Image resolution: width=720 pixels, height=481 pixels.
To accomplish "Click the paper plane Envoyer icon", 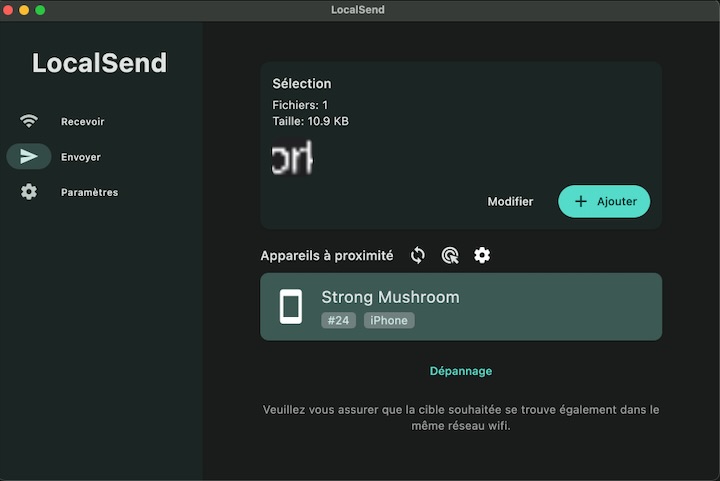I will (29, 156).
